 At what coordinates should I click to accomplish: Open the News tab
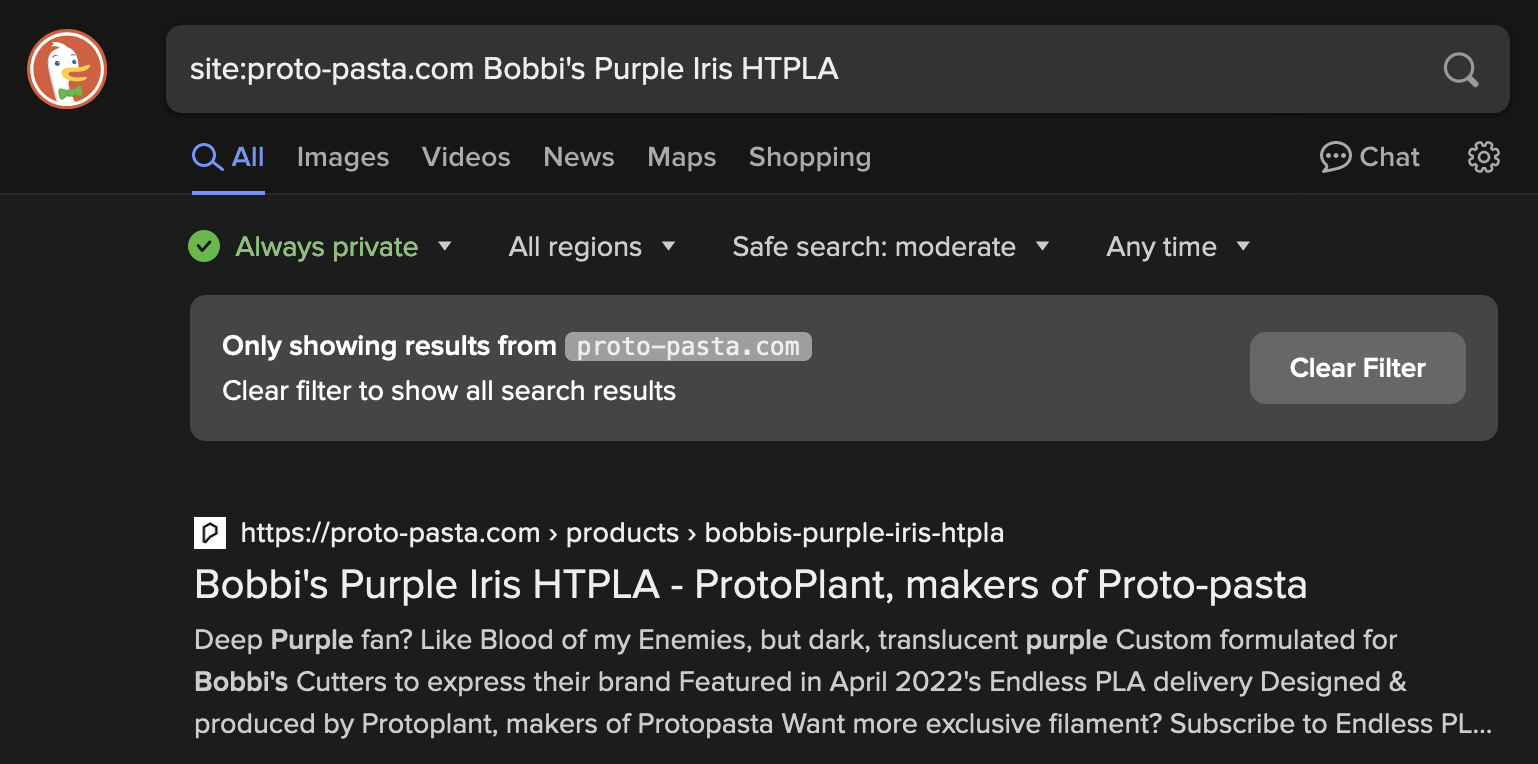579,157
